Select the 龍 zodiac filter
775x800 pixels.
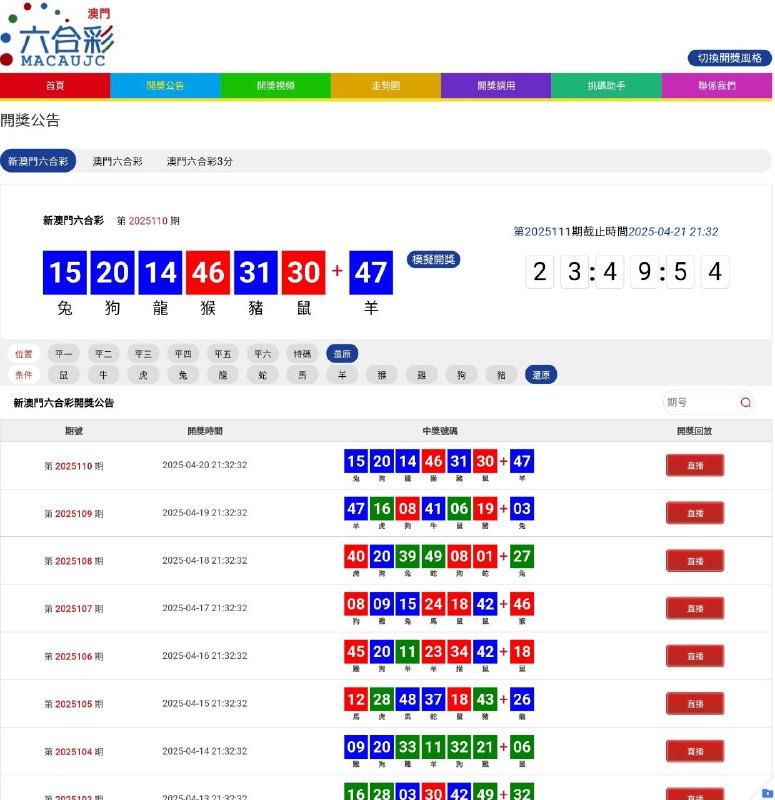tap(222, 375)
